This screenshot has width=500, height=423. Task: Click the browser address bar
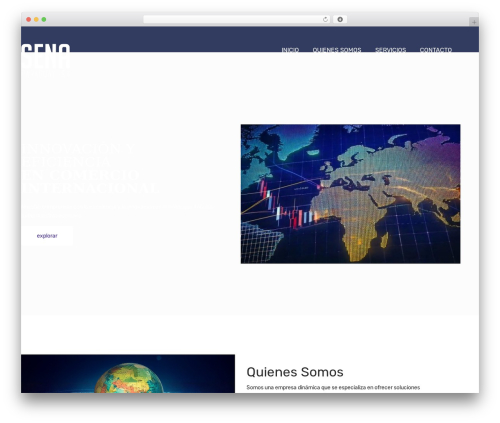tap(237, 20)
